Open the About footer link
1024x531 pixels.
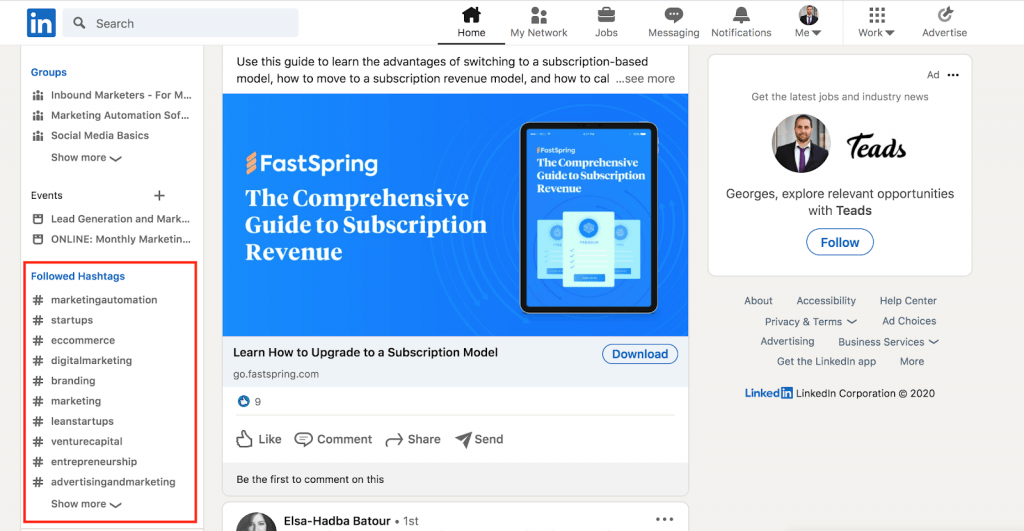coord(758,300)
